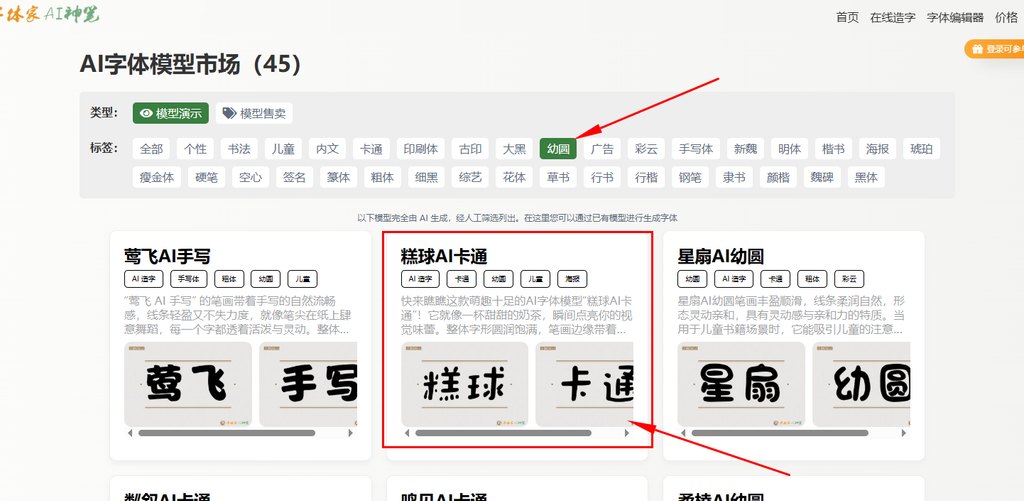Filter by the 个性 tag
This screenshot has width=1024, height=501.
coord(195,149)
